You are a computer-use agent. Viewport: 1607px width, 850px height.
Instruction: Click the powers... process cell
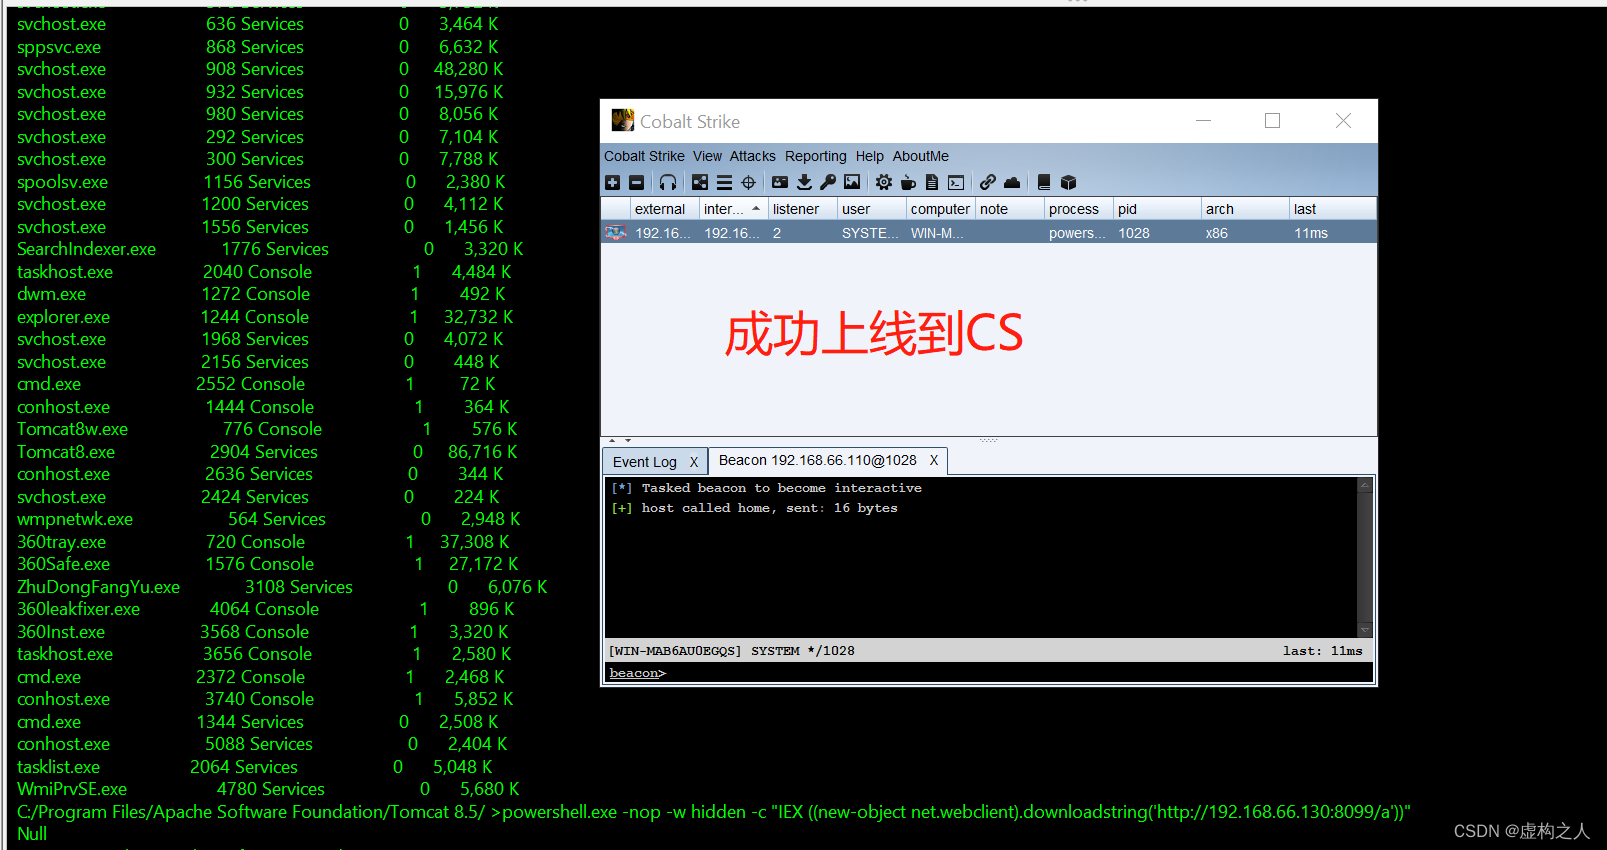click(1077, 233)
